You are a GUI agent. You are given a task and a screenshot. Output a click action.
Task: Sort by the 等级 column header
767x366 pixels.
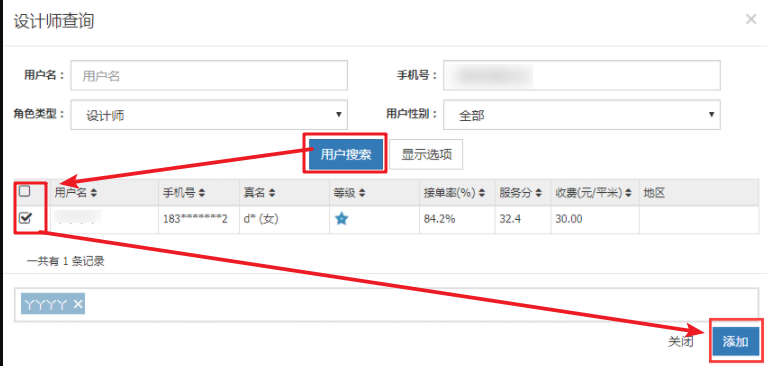349,193
